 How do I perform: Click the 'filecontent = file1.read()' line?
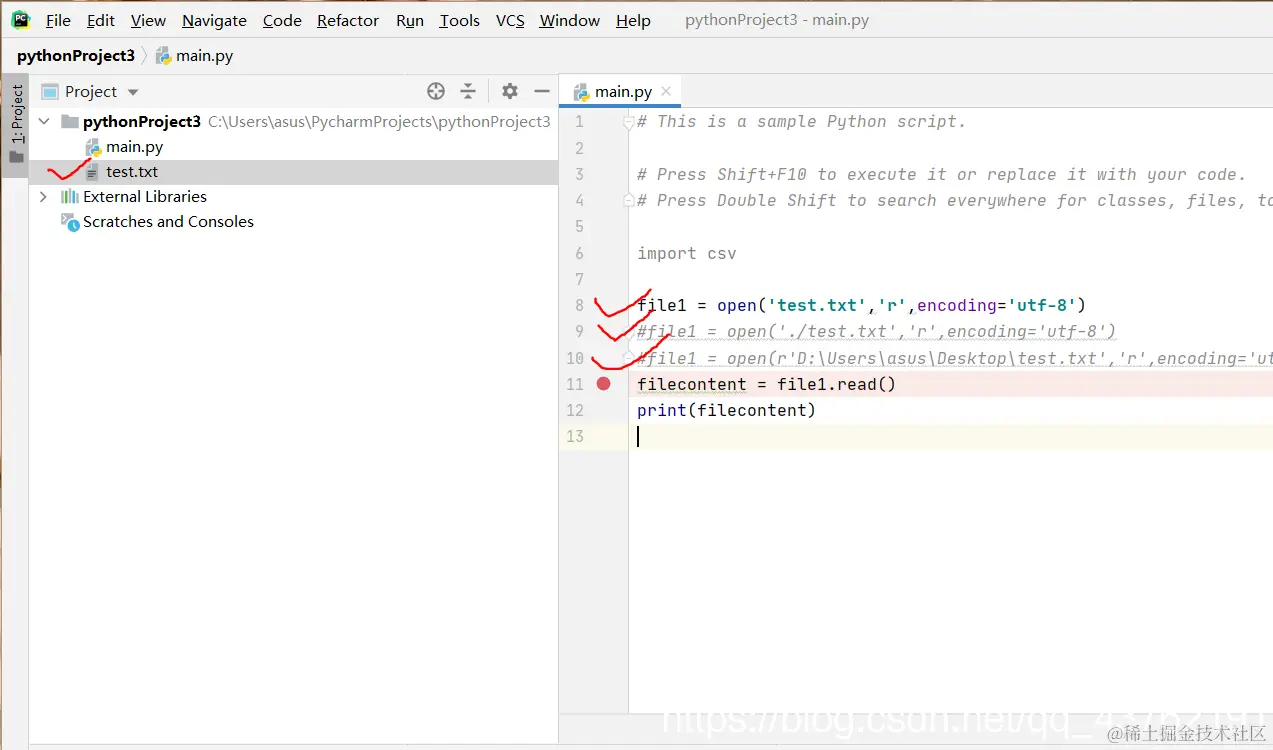[766, 384]
